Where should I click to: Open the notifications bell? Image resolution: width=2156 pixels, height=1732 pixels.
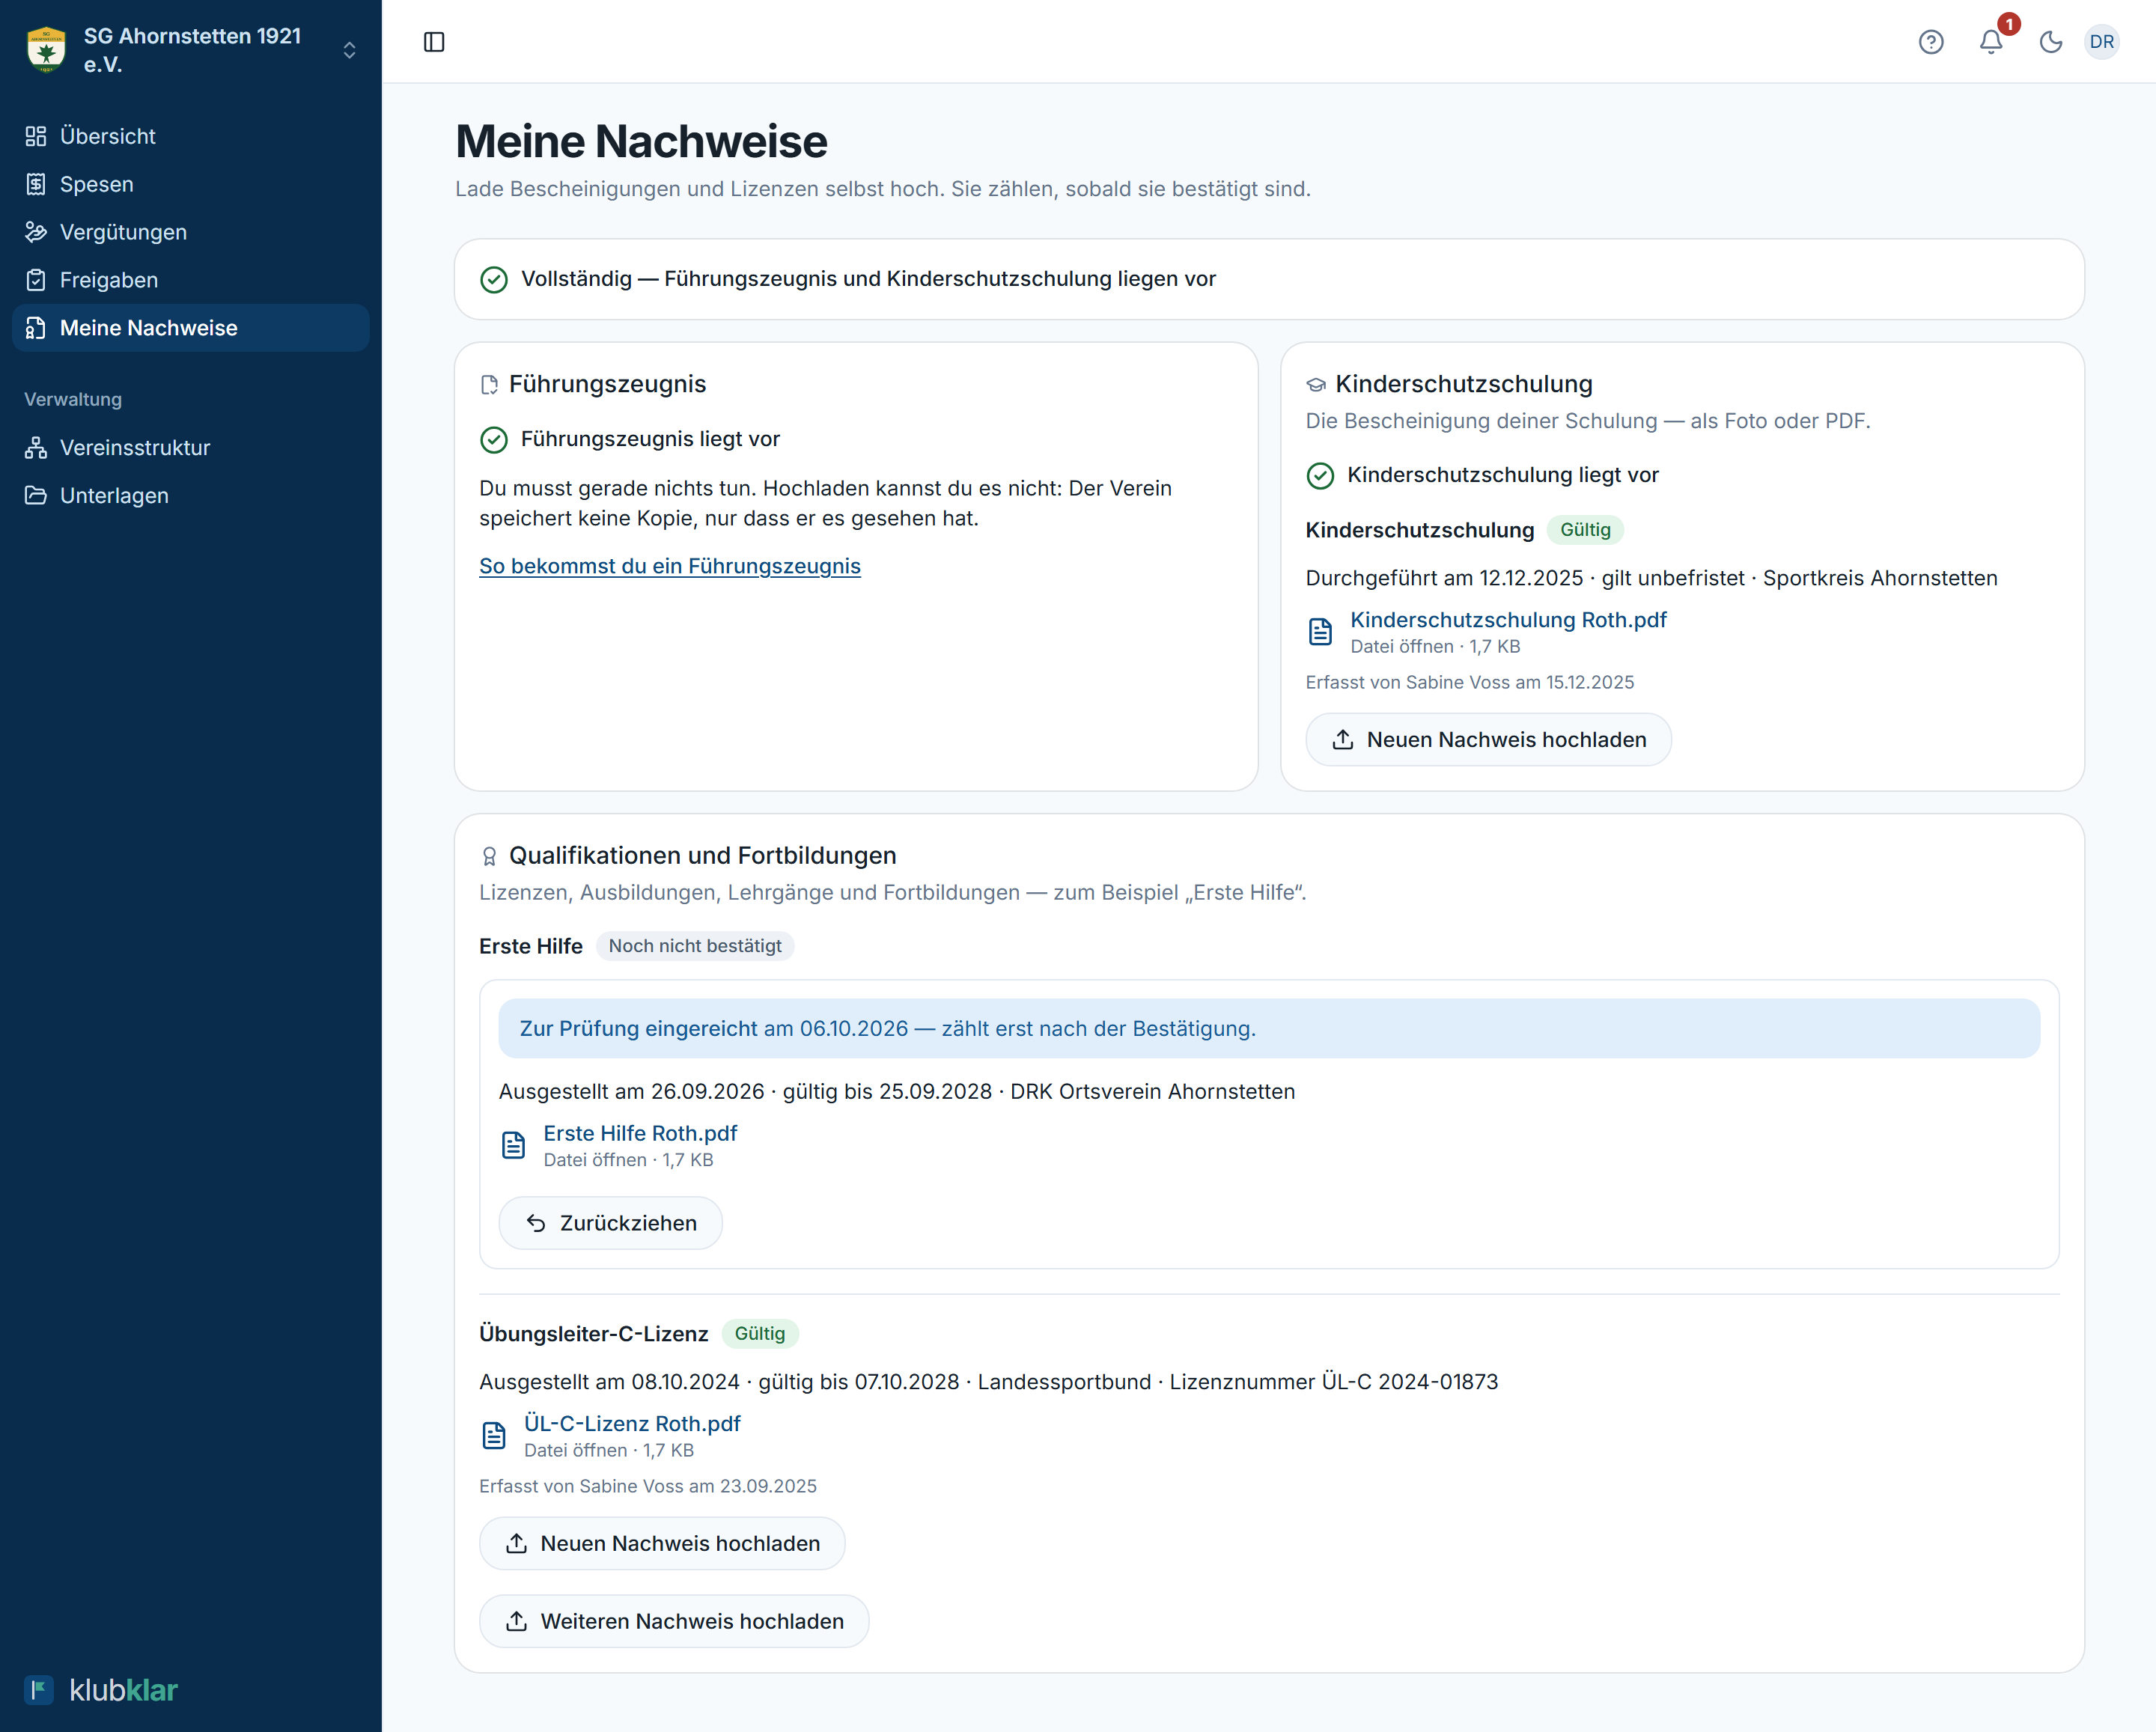pyautogui.click(x=1991, y=42)
